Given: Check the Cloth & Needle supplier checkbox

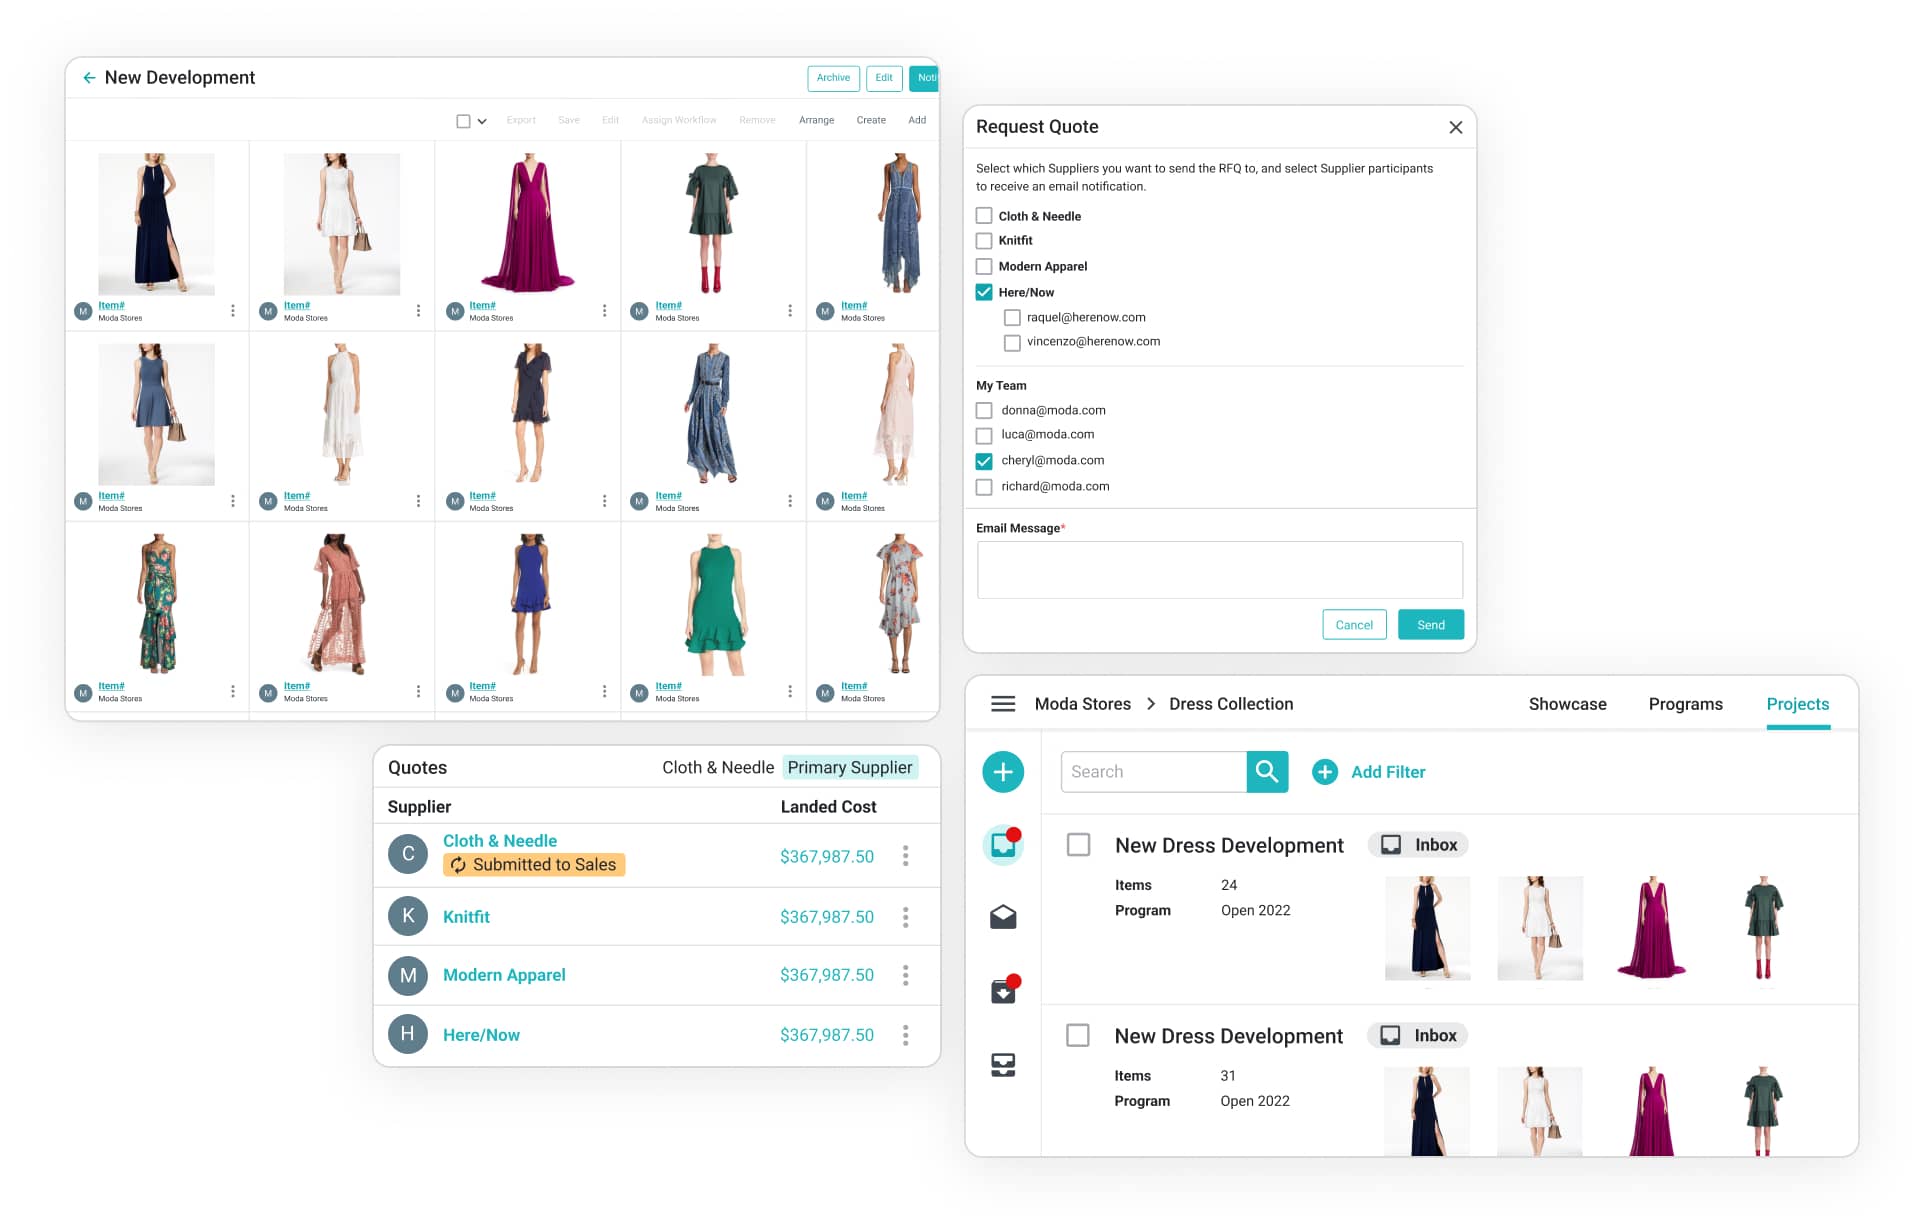Looking at the screenshot, I should (x=984, y=216).
